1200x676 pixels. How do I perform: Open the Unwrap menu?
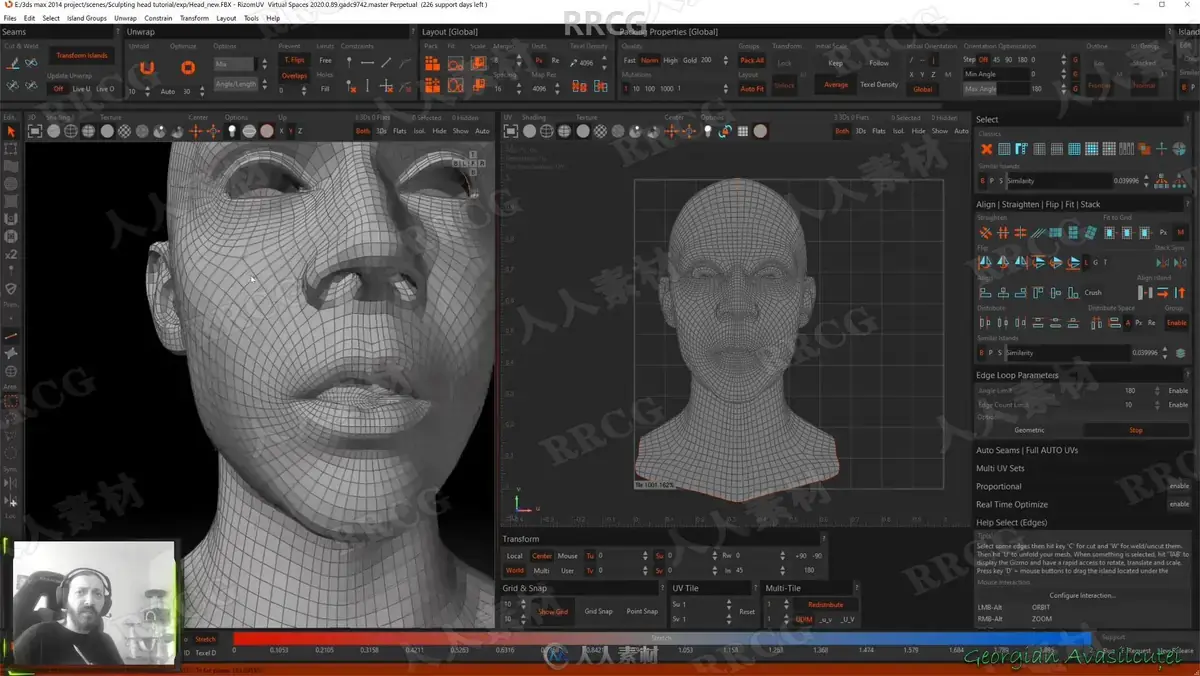[x=125, y=18]
